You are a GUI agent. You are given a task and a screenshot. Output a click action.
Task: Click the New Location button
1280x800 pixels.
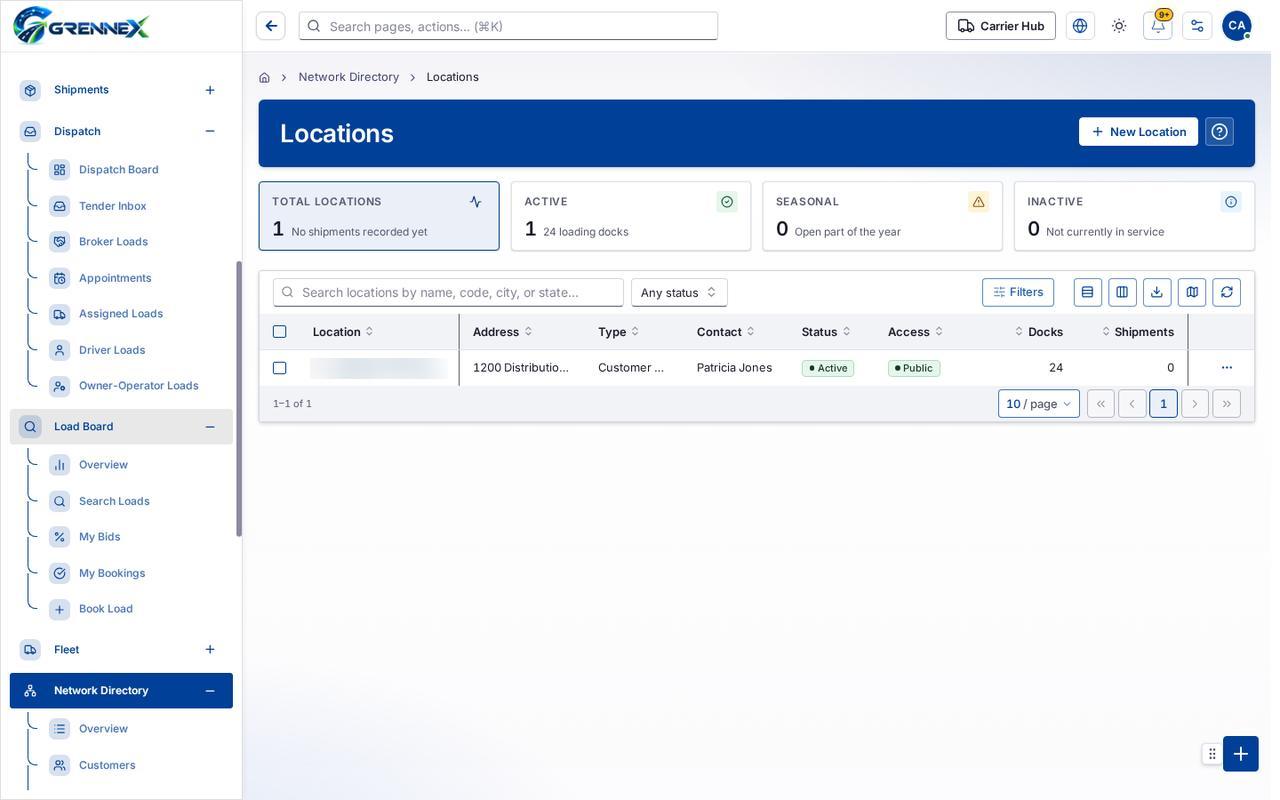1138,132
